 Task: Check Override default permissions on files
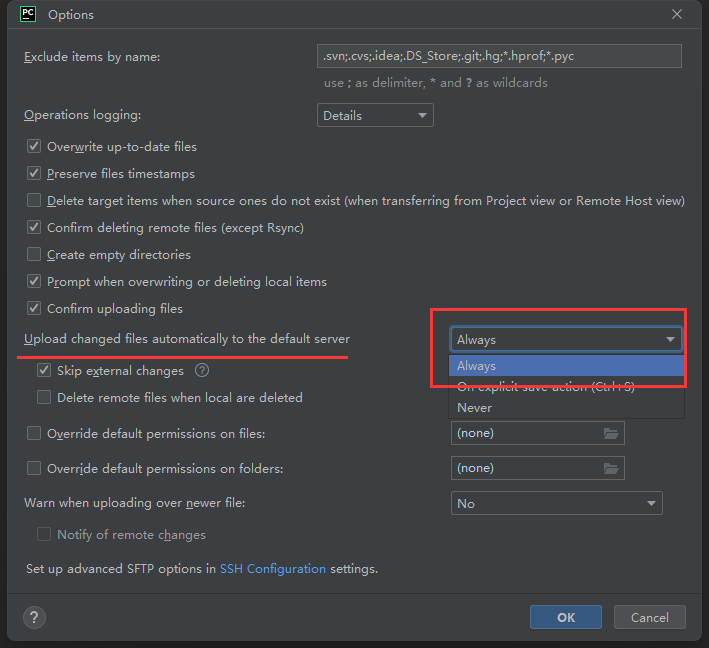[35, 434]
